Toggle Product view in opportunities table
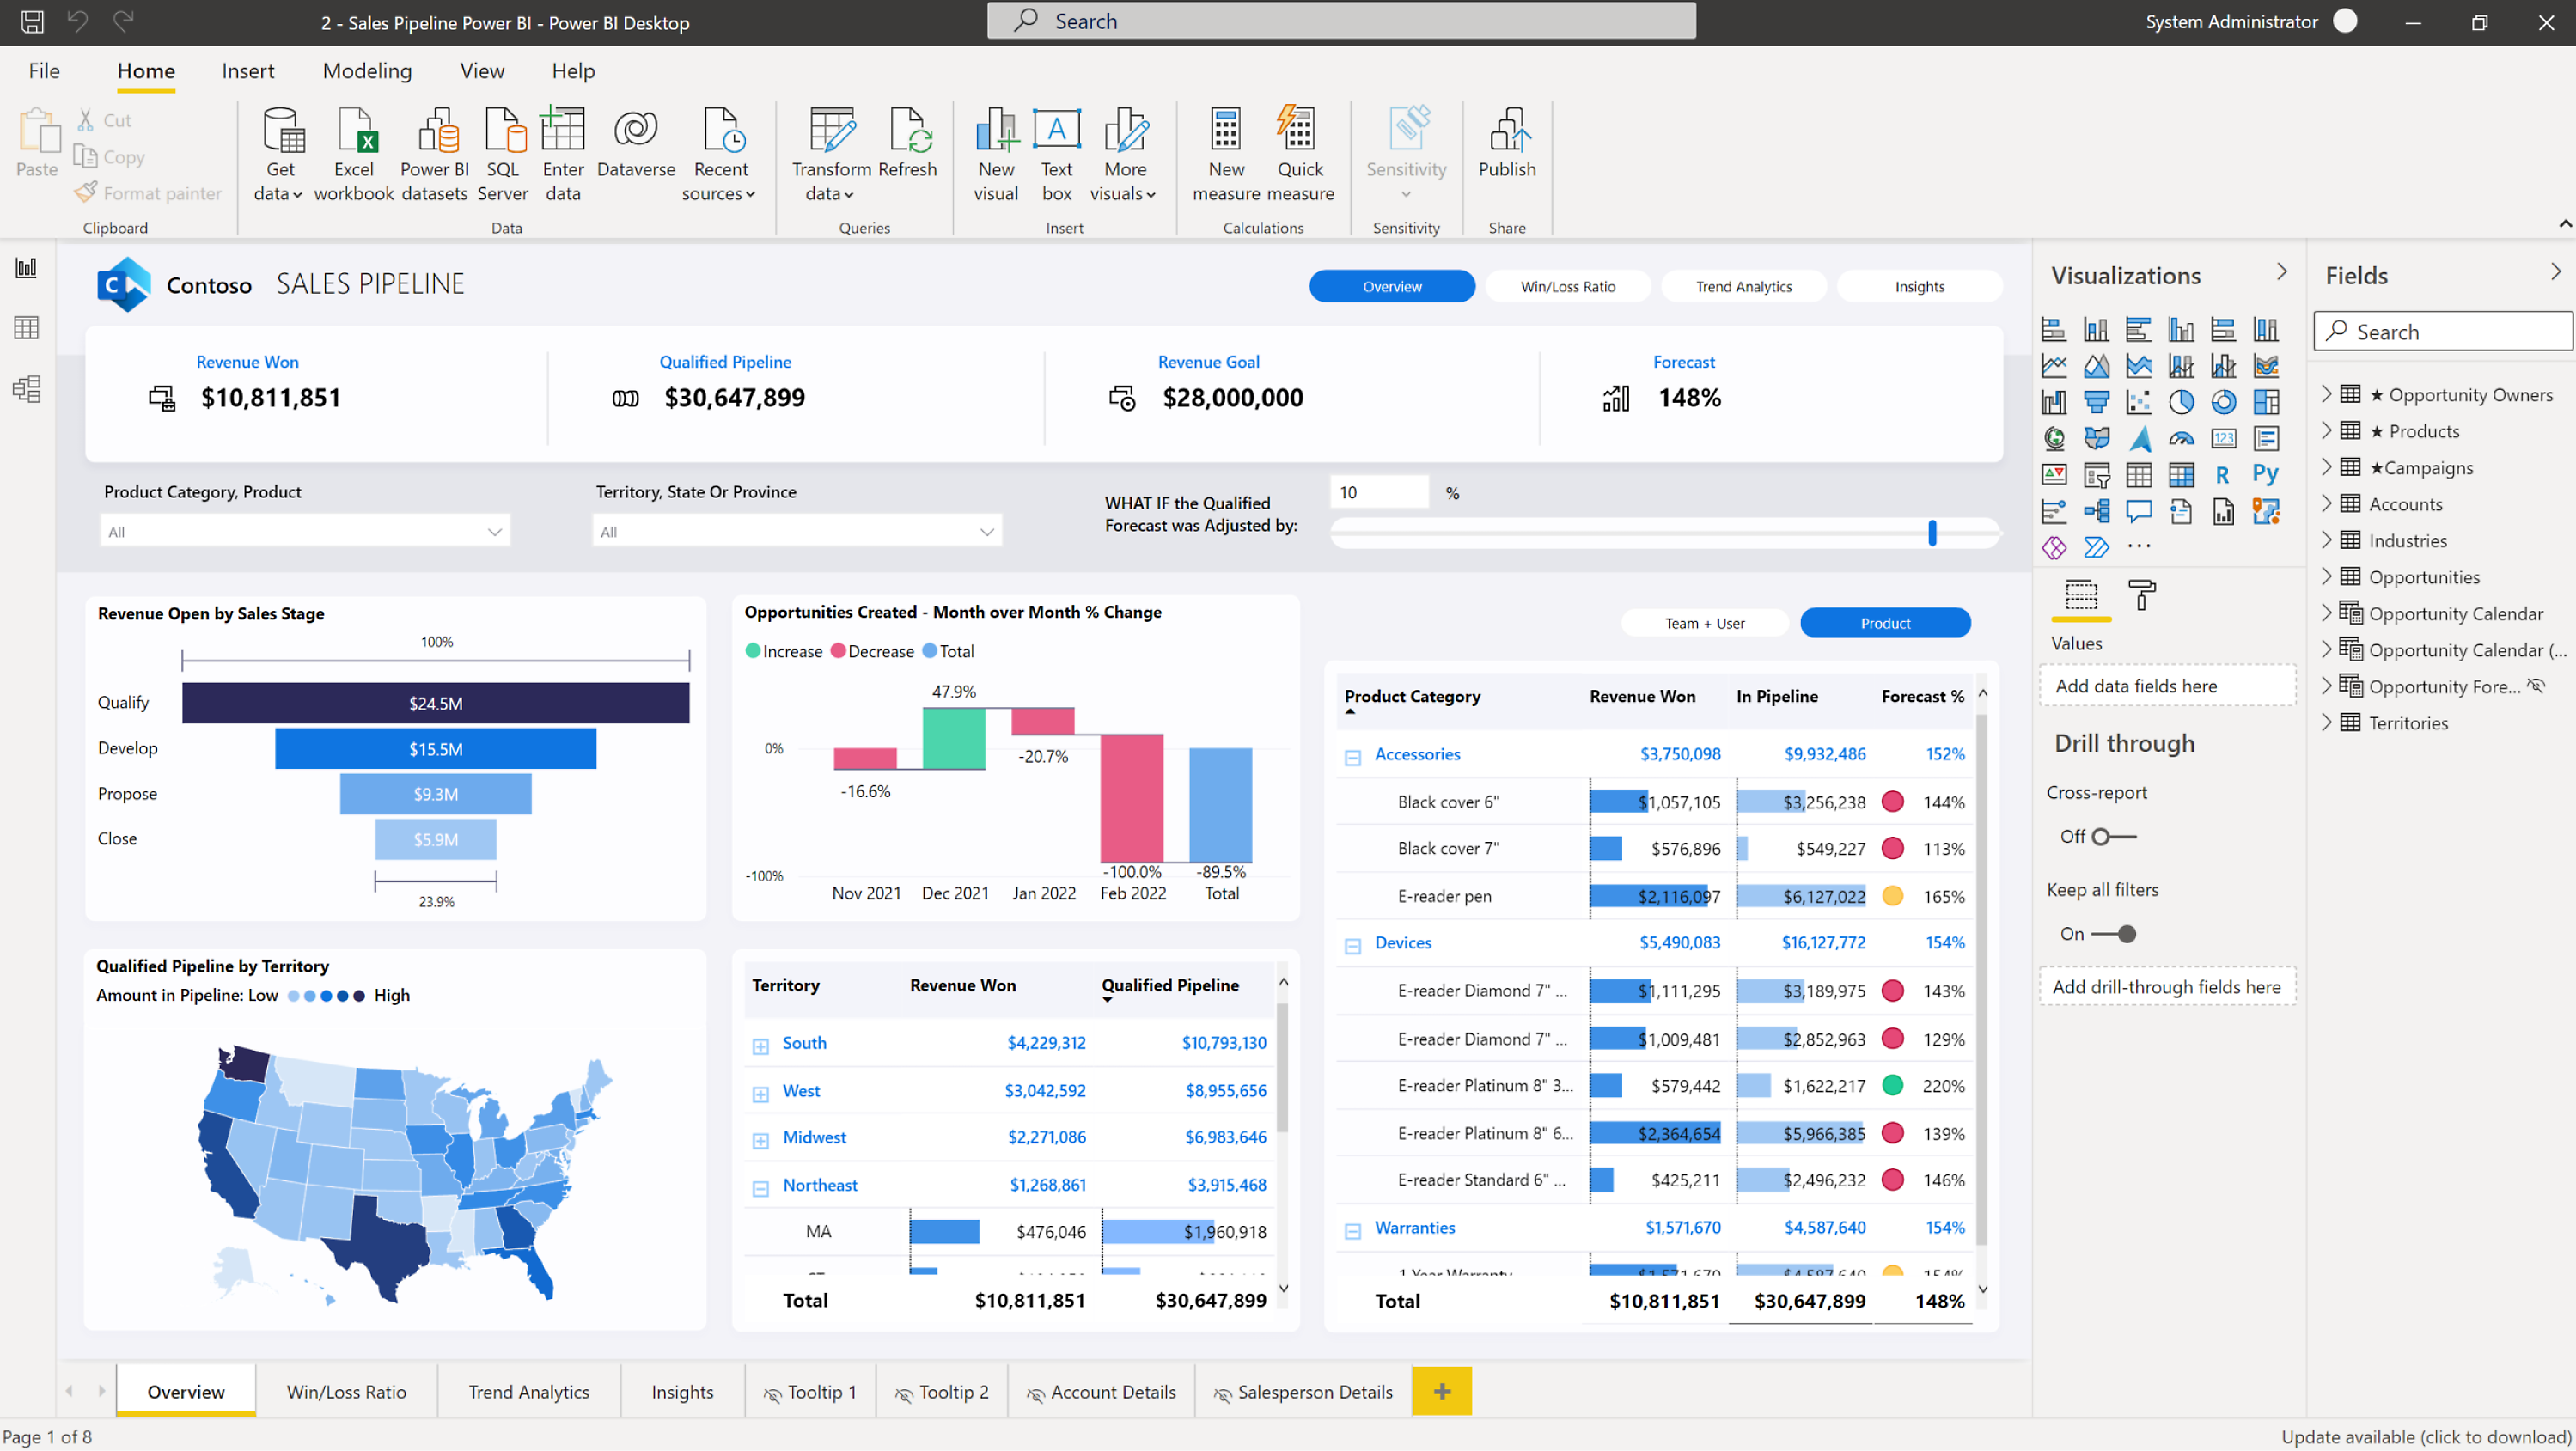 (1884, 623)
